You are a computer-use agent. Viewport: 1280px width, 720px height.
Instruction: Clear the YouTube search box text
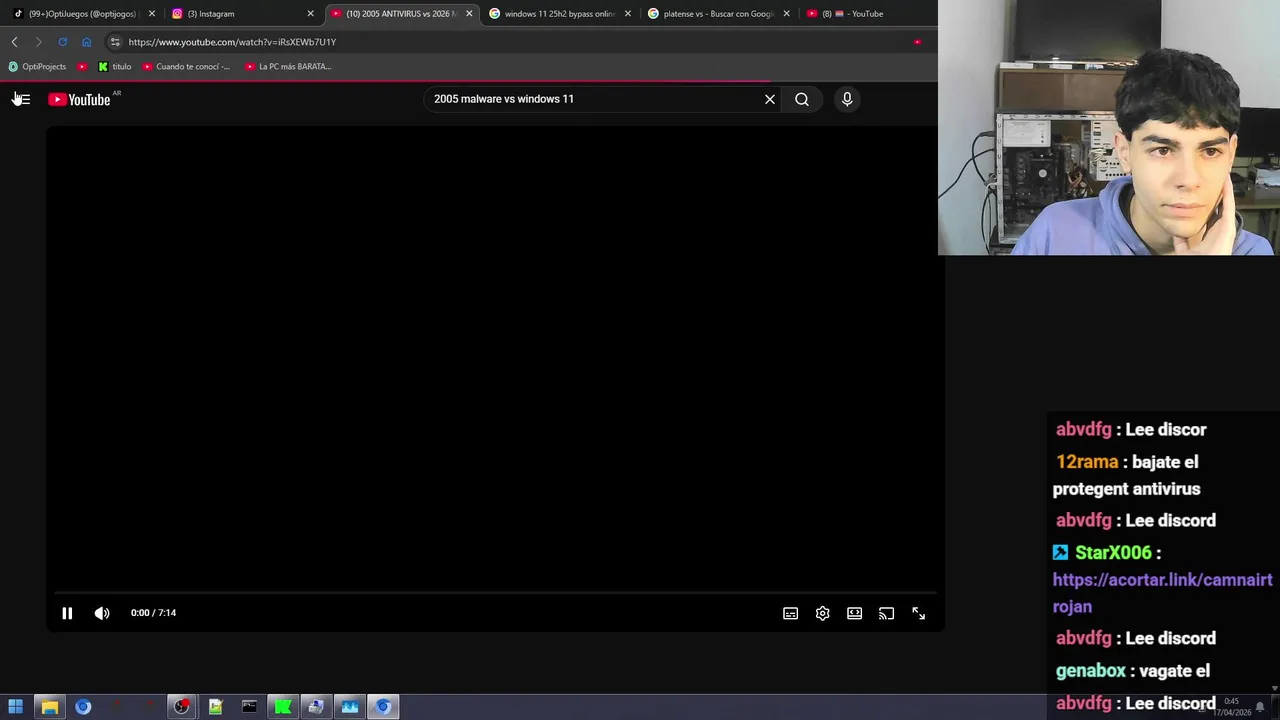tap(770, 99)
